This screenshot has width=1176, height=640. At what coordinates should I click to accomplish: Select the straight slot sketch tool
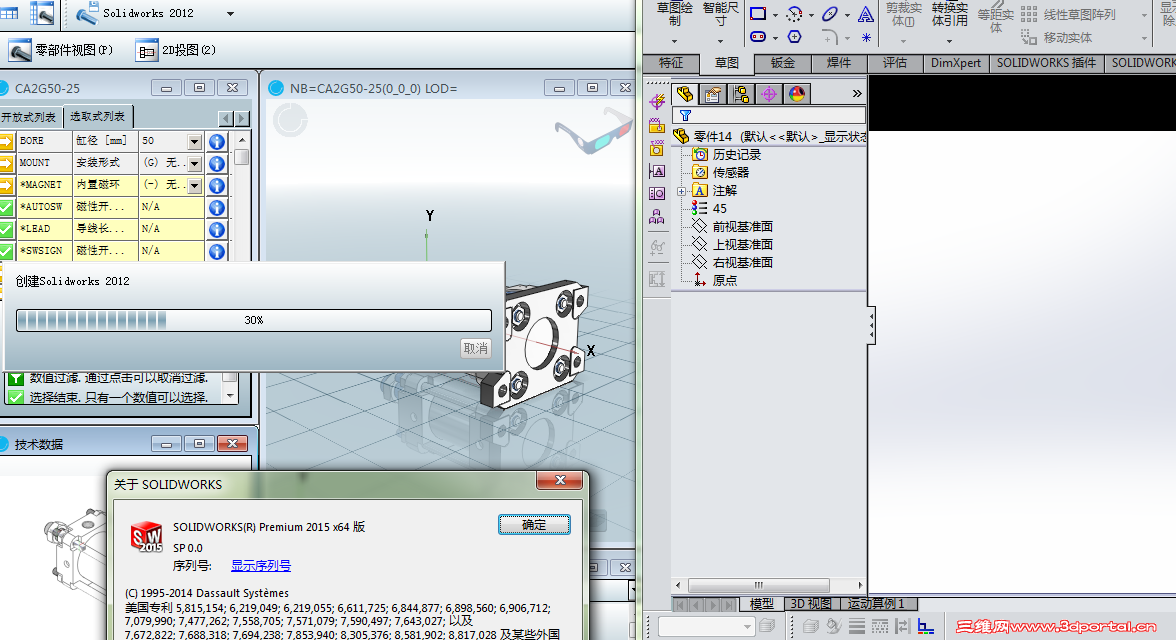(758, 37)
